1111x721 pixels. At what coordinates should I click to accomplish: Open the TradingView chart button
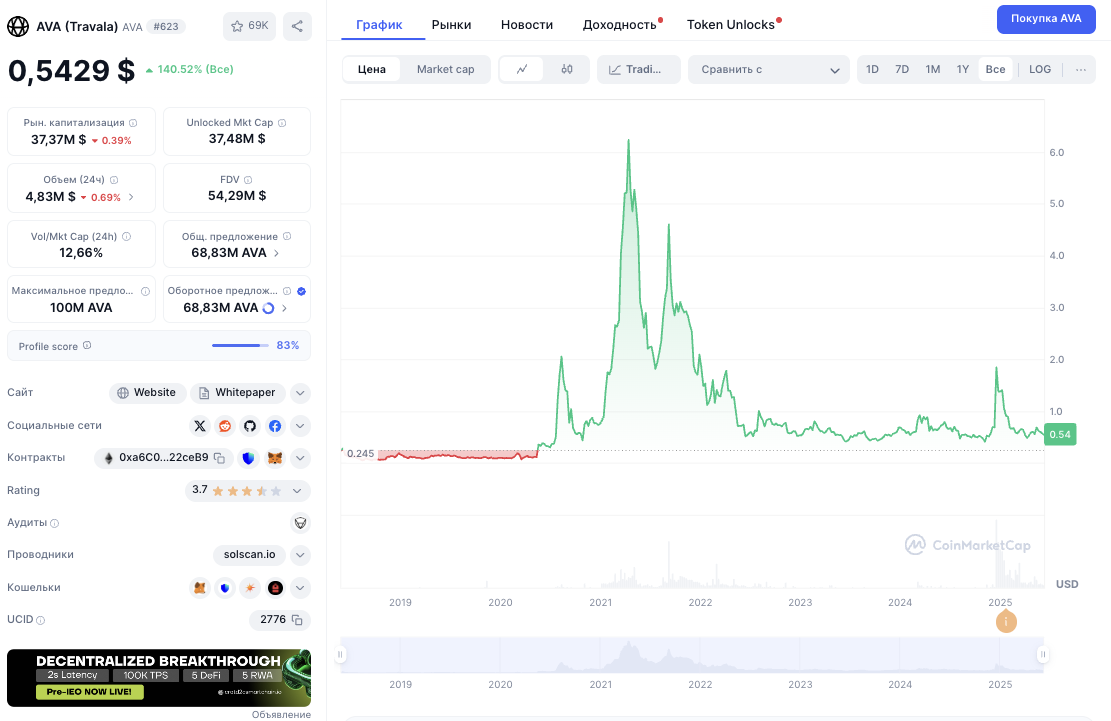click(x=638, y=69)
